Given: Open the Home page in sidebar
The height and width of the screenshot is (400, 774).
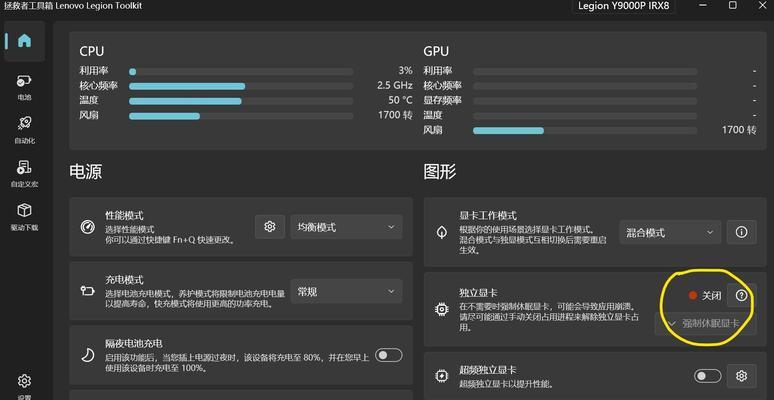Looking at the screenshot, I should [24, 41].
